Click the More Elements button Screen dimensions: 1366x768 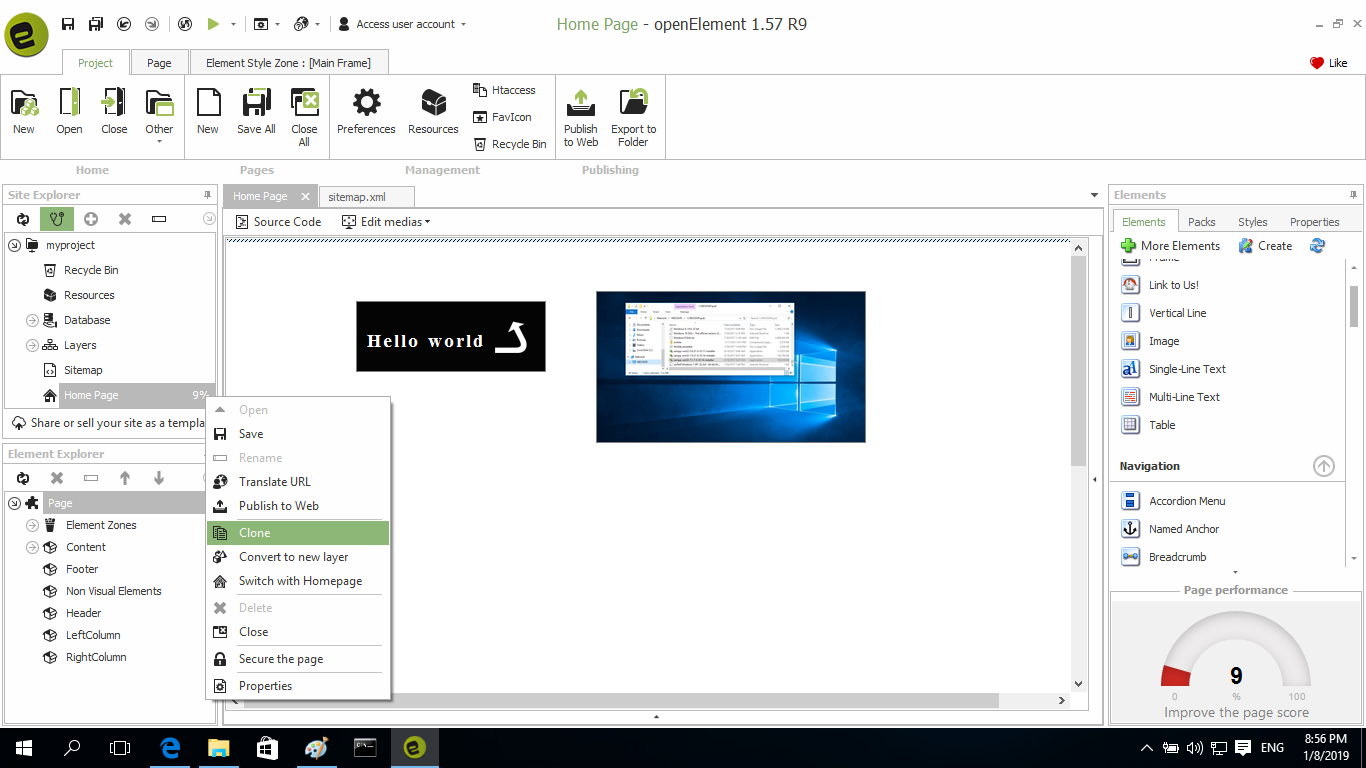(1170, 246)
